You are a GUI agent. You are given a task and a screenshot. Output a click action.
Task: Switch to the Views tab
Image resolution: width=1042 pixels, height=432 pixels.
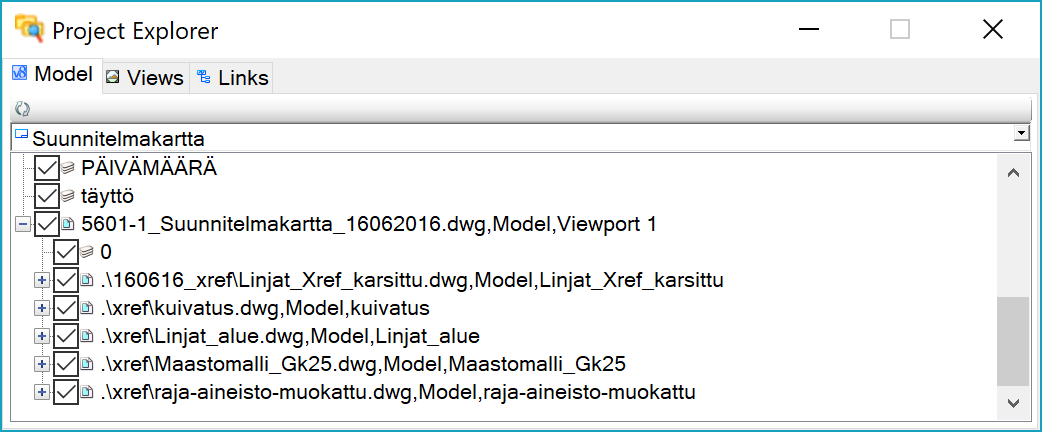click(x=145, y=77)
